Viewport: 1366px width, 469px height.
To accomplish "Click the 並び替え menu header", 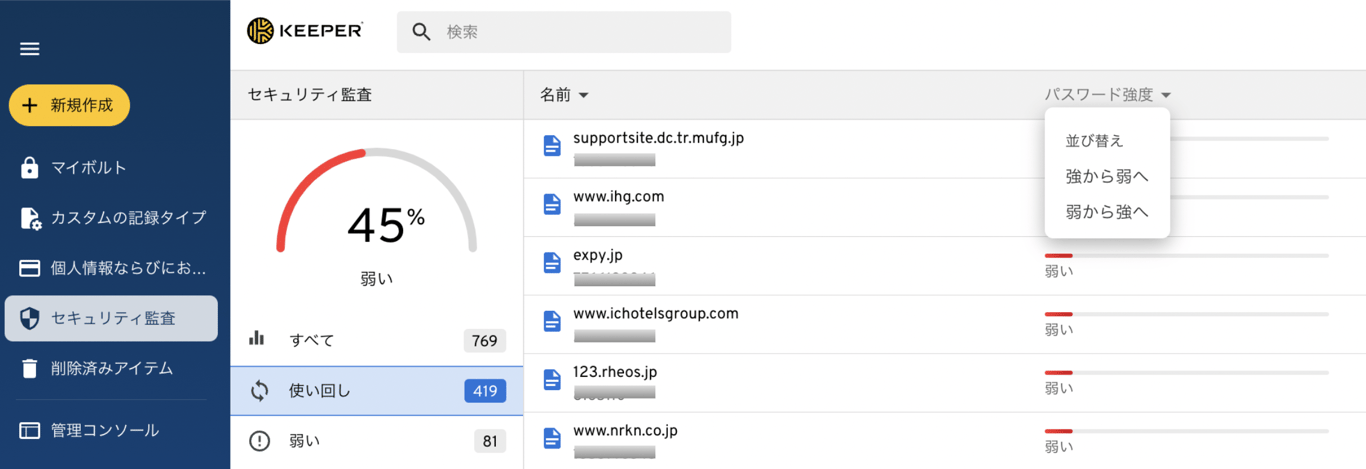I will pyautogui.click(x=1095, y=141).
